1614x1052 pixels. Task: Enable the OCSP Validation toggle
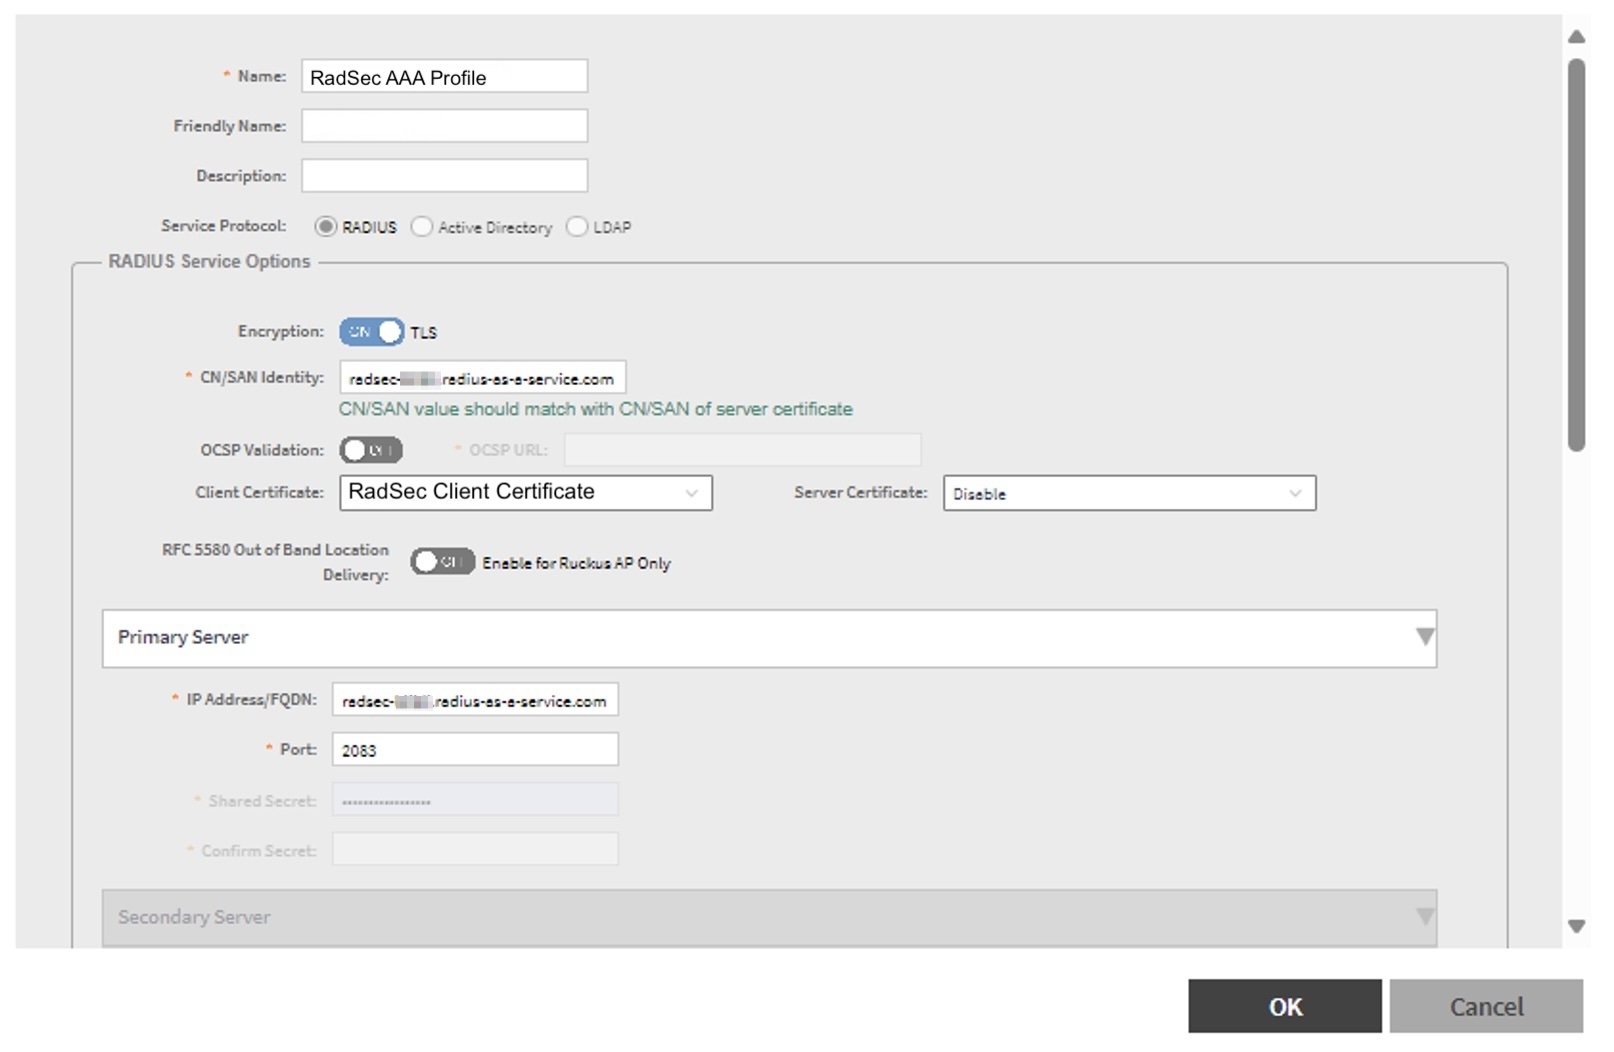(x=370, y=451)
